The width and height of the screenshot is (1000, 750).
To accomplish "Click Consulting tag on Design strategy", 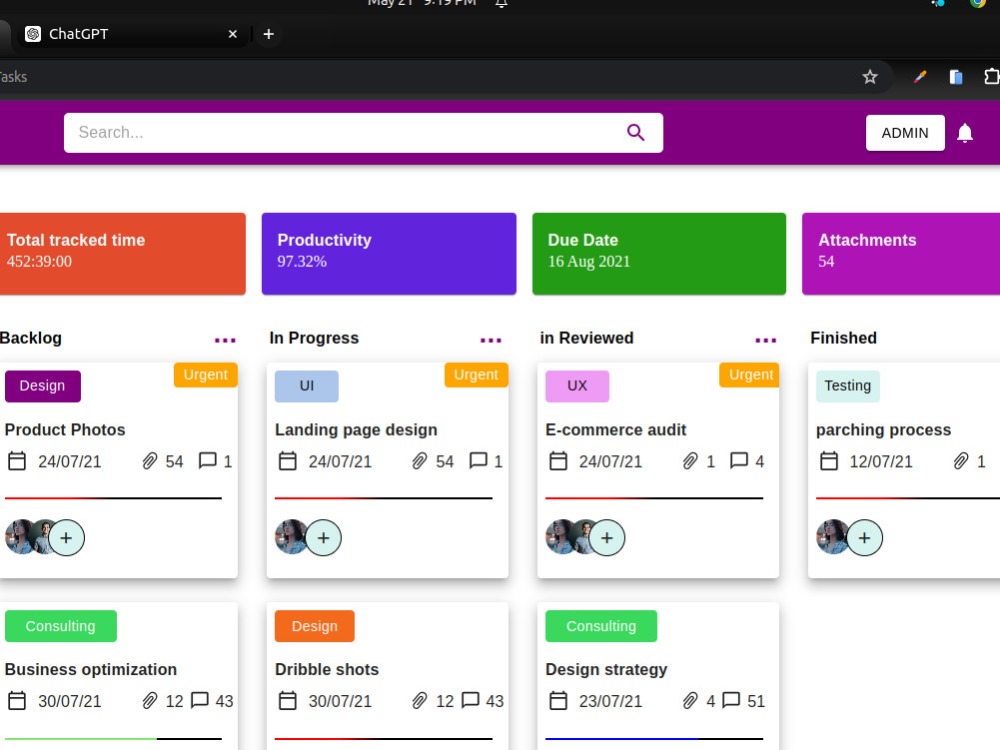I will pos(601,626).
